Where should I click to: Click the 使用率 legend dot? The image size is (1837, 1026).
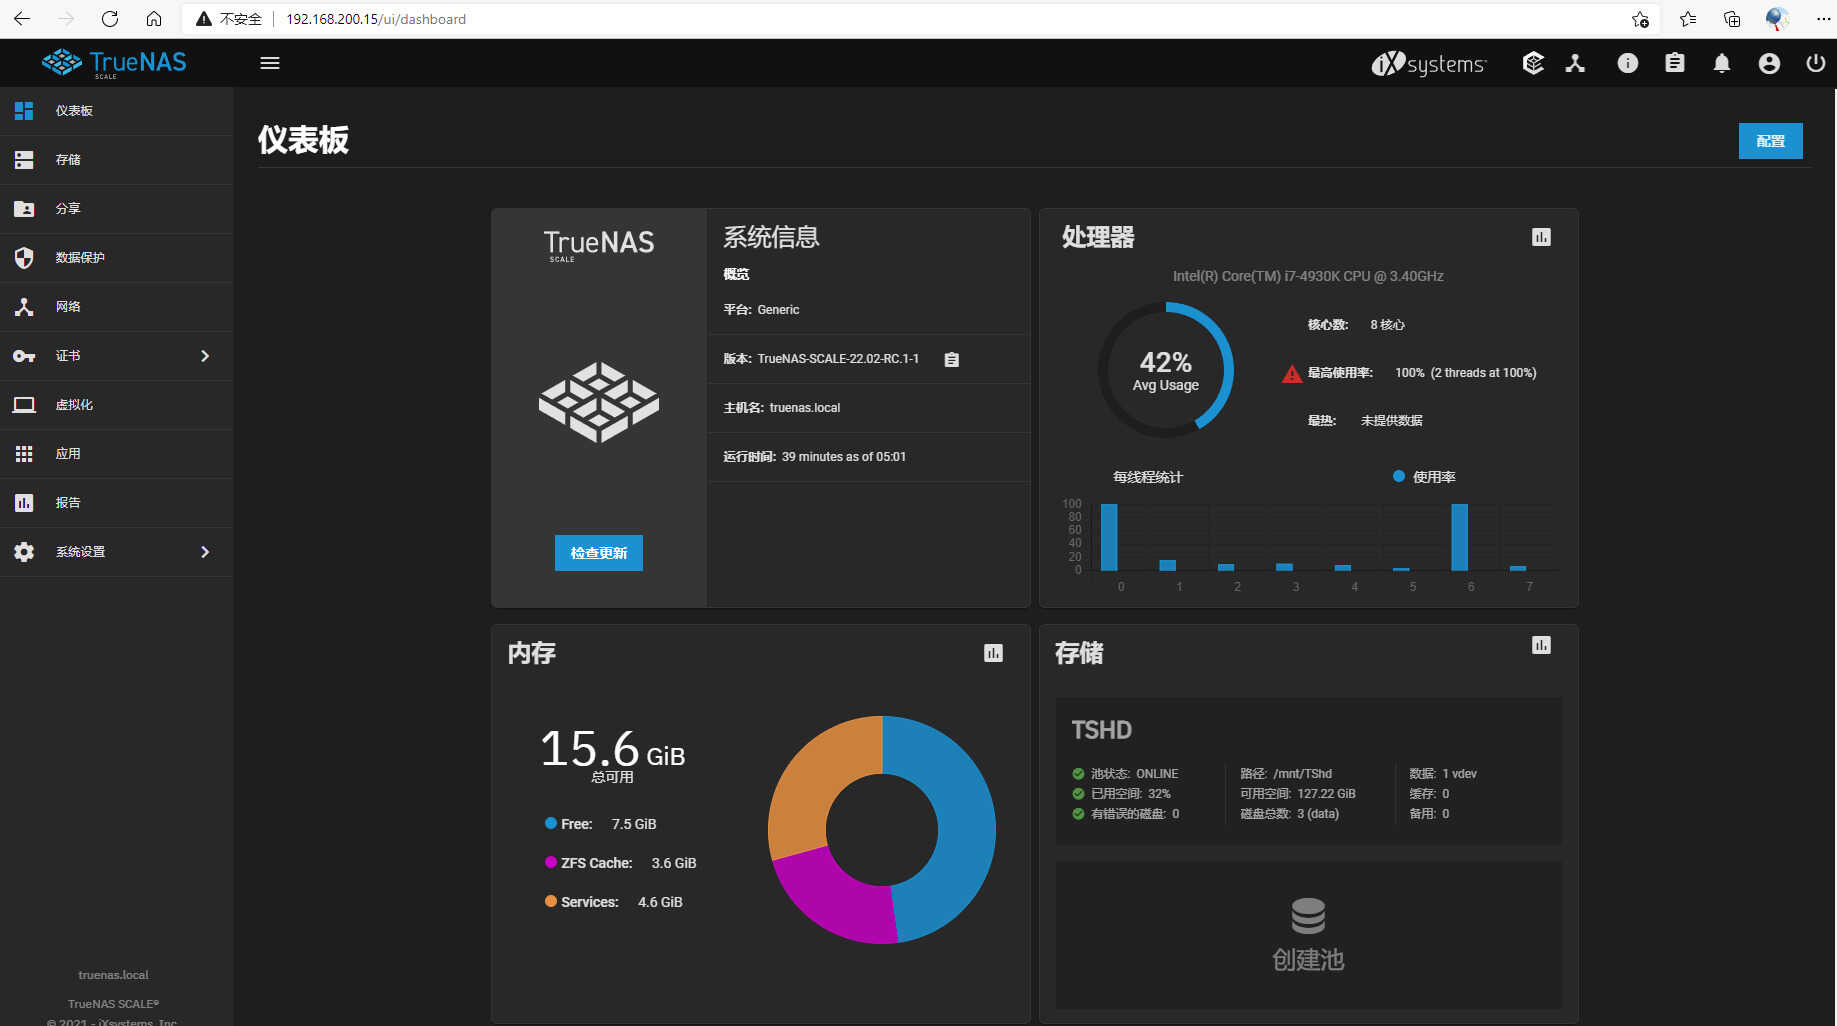pos(1399,476)
